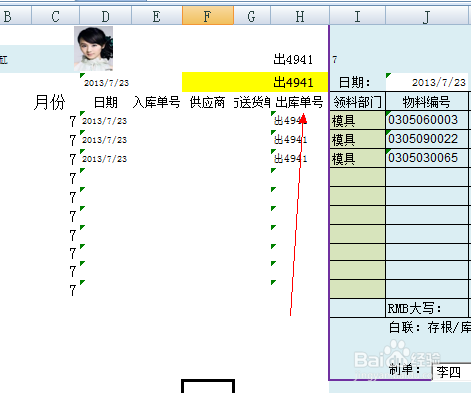Click the 7 cell in column I top row
Image resolution: width=471 pixels, height=393 pixels.
pyautogui.click(x=335, y=60)
